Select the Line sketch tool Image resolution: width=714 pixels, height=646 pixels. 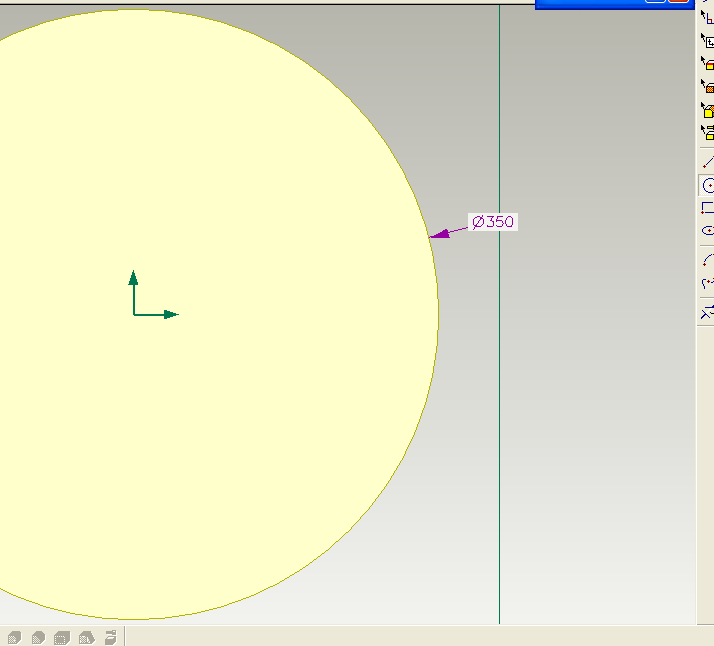[708, 162]
